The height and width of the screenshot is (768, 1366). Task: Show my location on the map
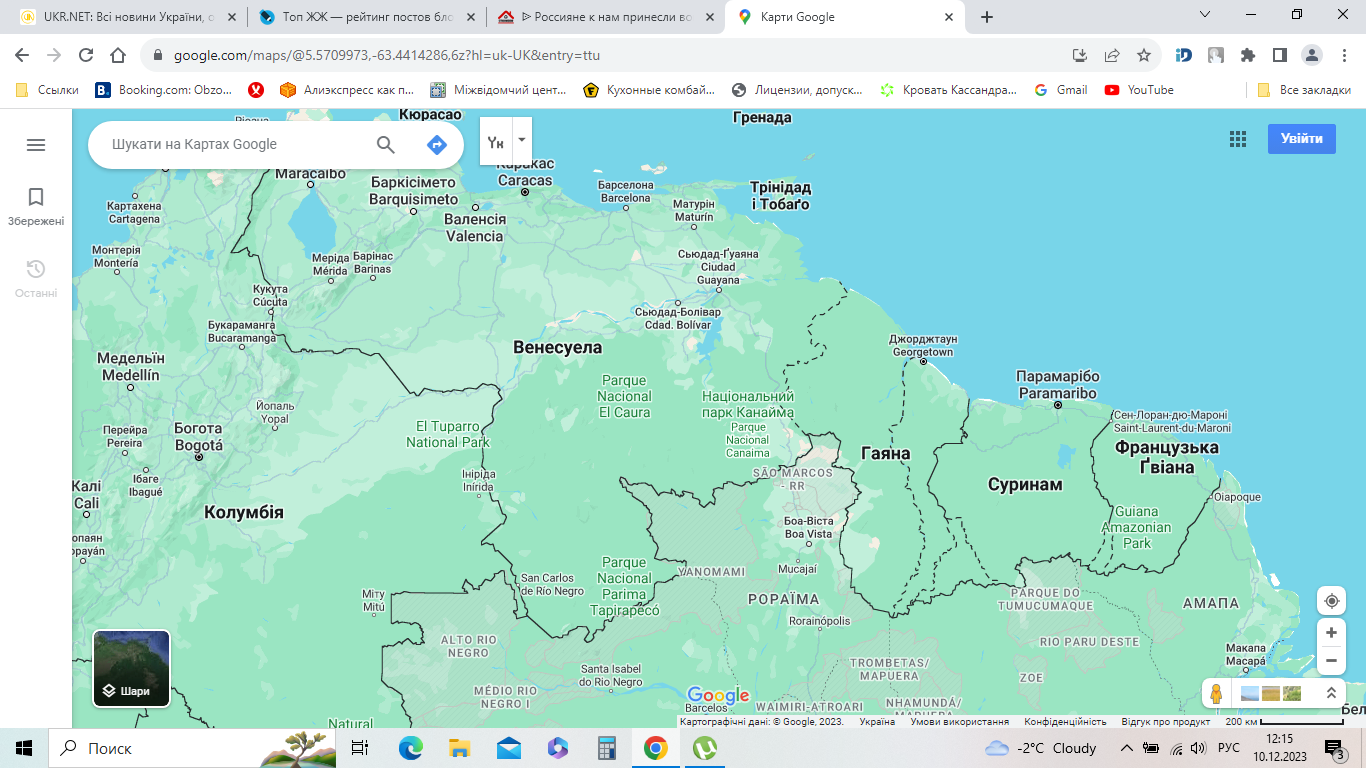[1331, 601]
